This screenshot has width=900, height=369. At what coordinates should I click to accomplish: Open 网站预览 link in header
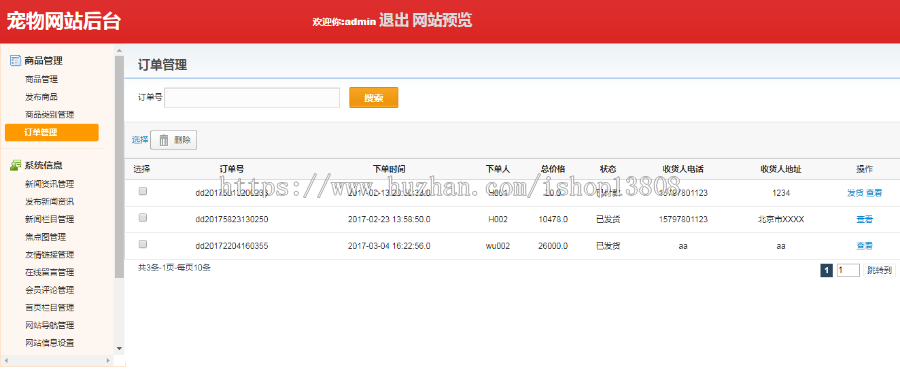(442, 21)
